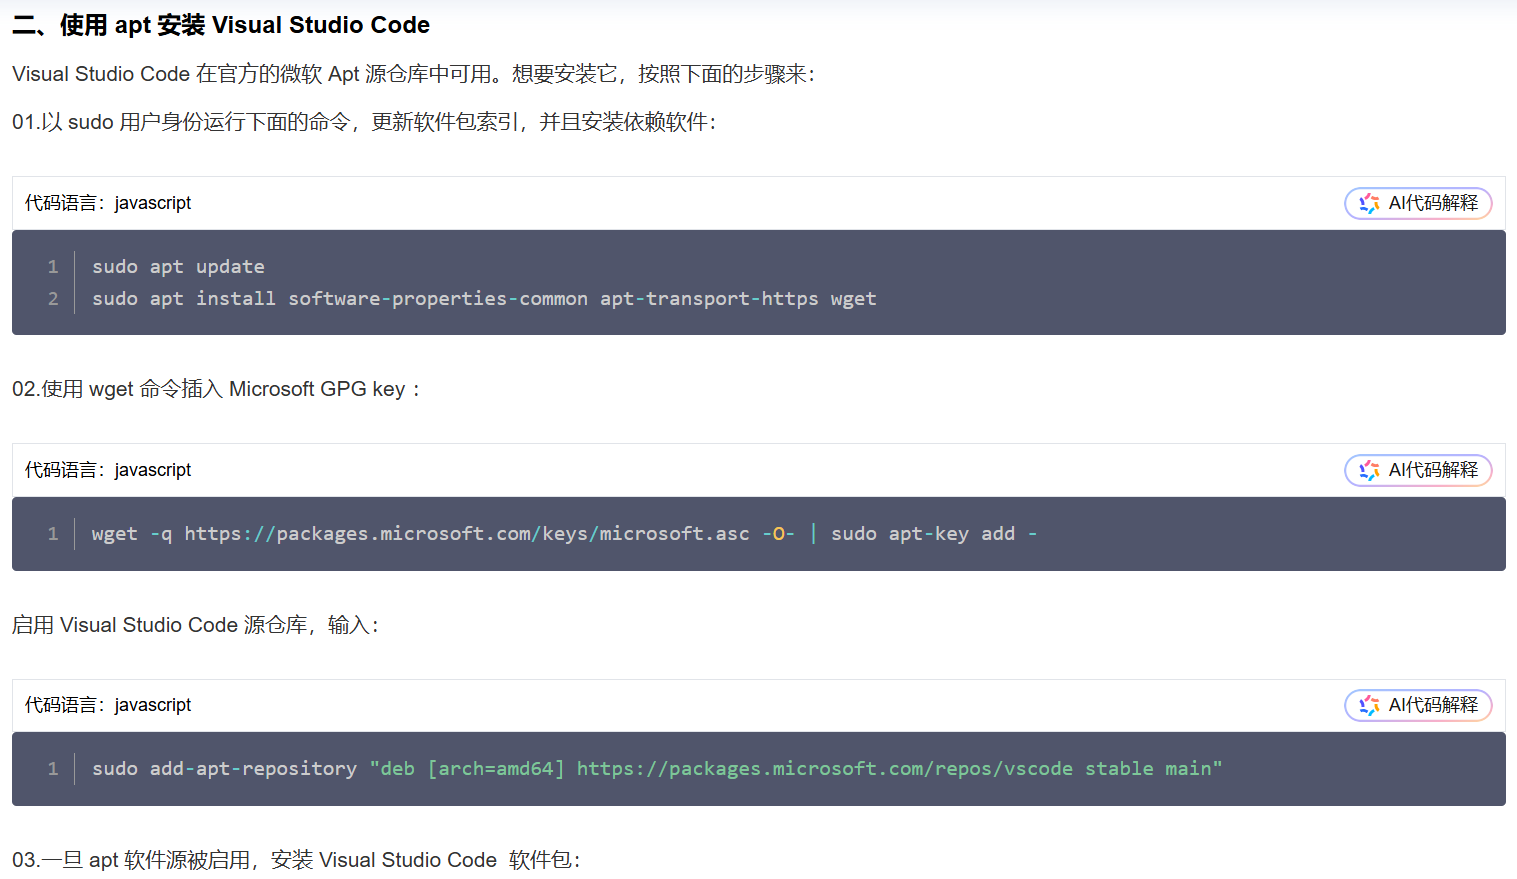Screen dimensions: 1517x879
Task: Click line number 2 in first code block
Action: (53, 299)
